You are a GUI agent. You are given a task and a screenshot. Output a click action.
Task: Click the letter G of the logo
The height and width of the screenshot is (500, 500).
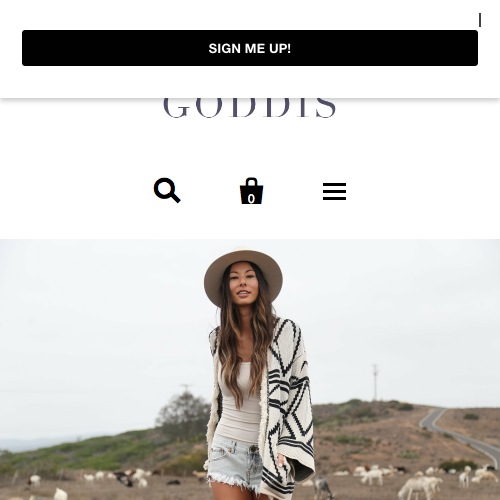(x=175, y=108)
